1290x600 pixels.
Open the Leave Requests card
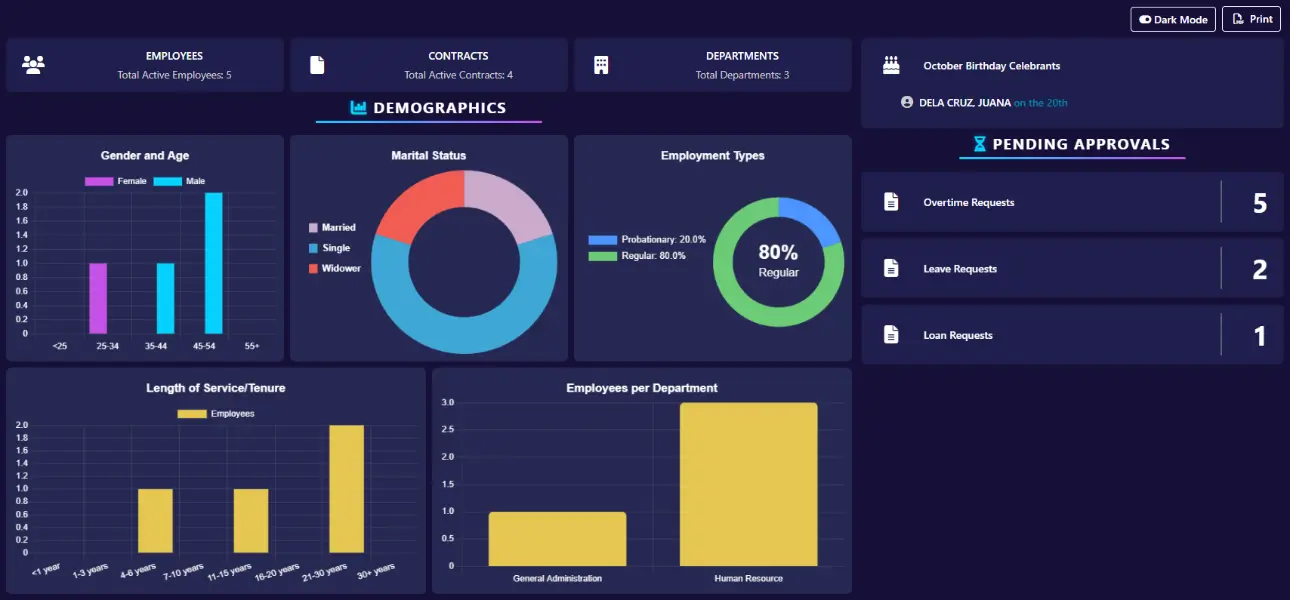(1071, 268)
